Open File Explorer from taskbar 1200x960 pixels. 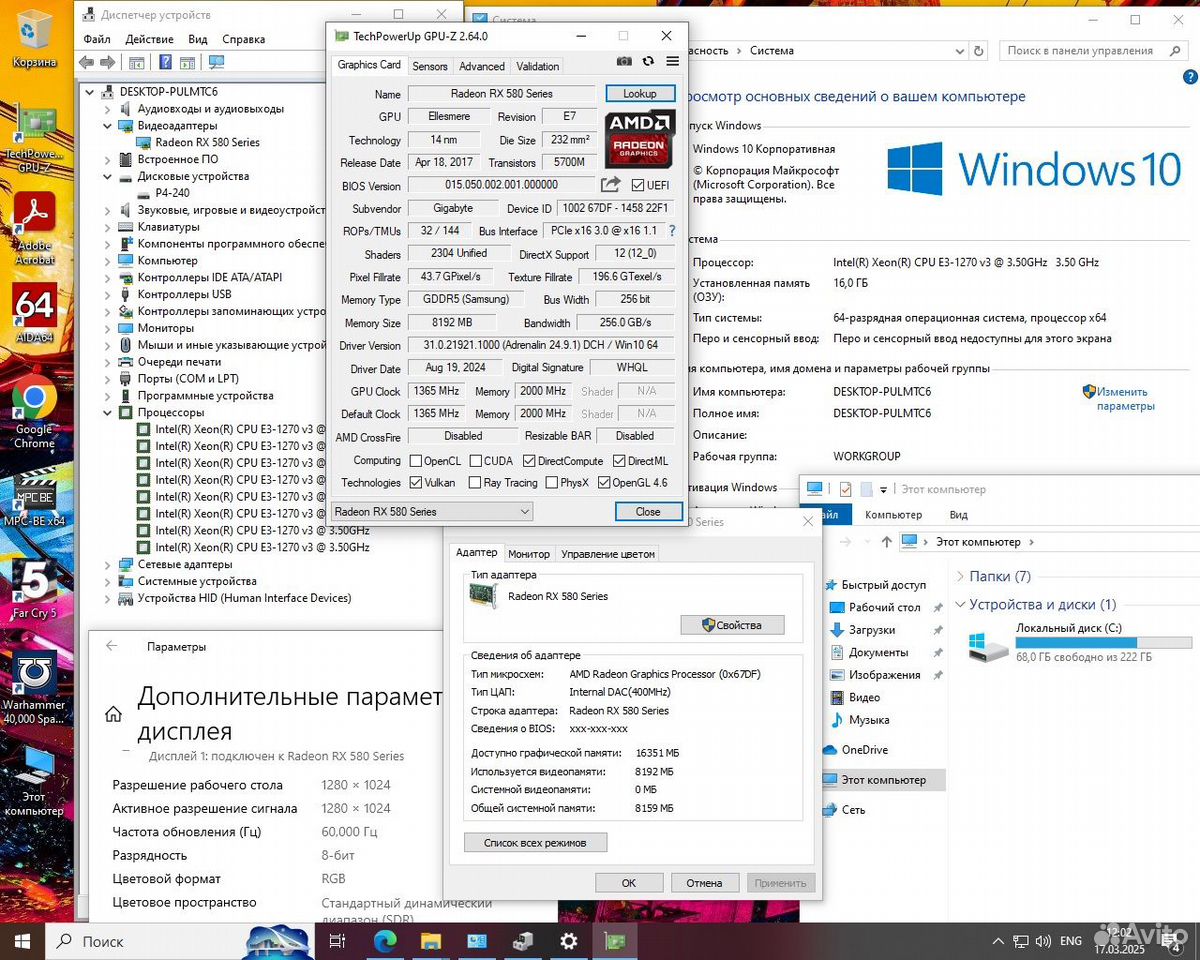click(430, 941)
